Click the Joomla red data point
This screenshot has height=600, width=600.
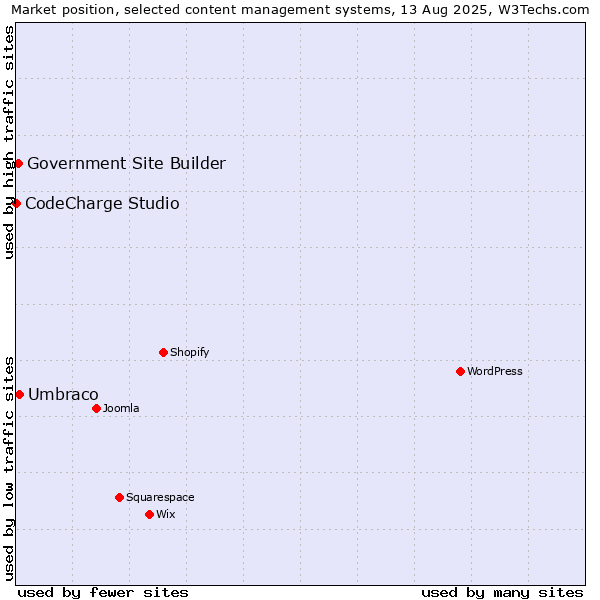(x=96, y=409)
